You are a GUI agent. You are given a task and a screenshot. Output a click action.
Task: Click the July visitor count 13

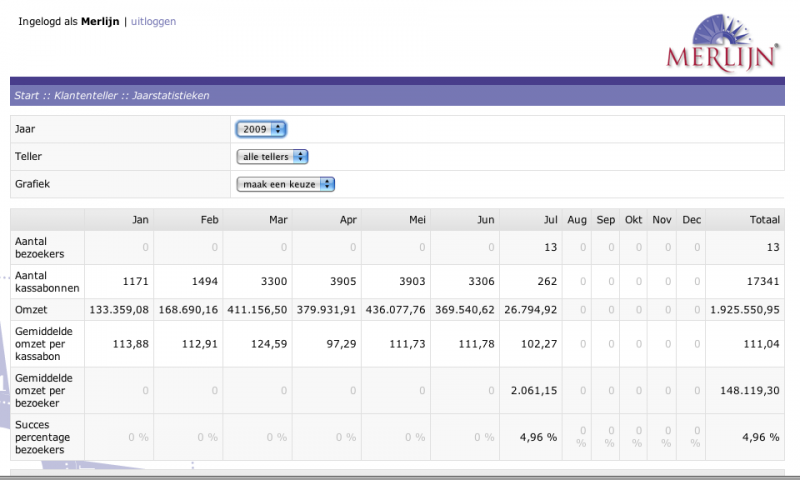(550, 247)
